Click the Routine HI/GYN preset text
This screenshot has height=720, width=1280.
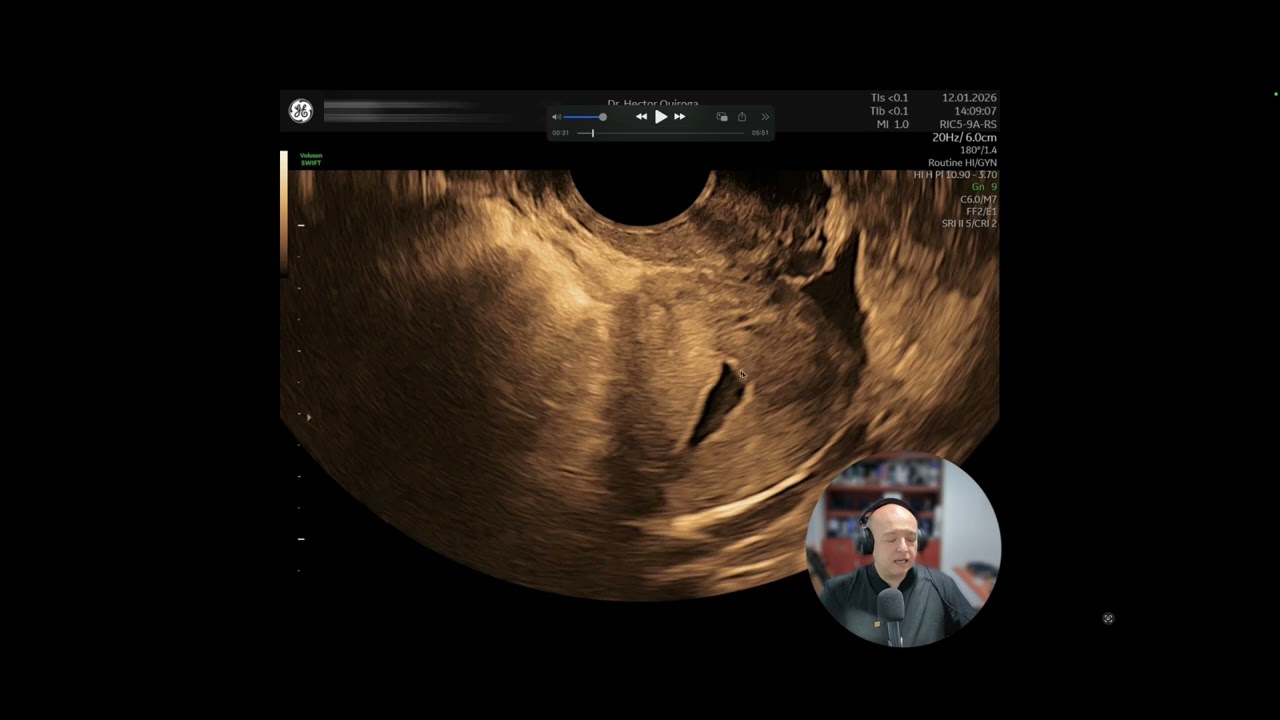pyautogui.click(x=962, y=163)
